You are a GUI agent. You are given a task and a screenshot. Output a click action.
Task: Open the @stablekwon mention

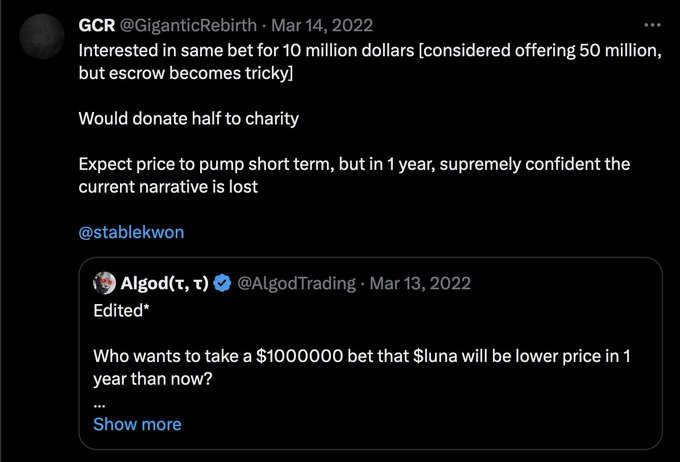(x=131, y=232)
